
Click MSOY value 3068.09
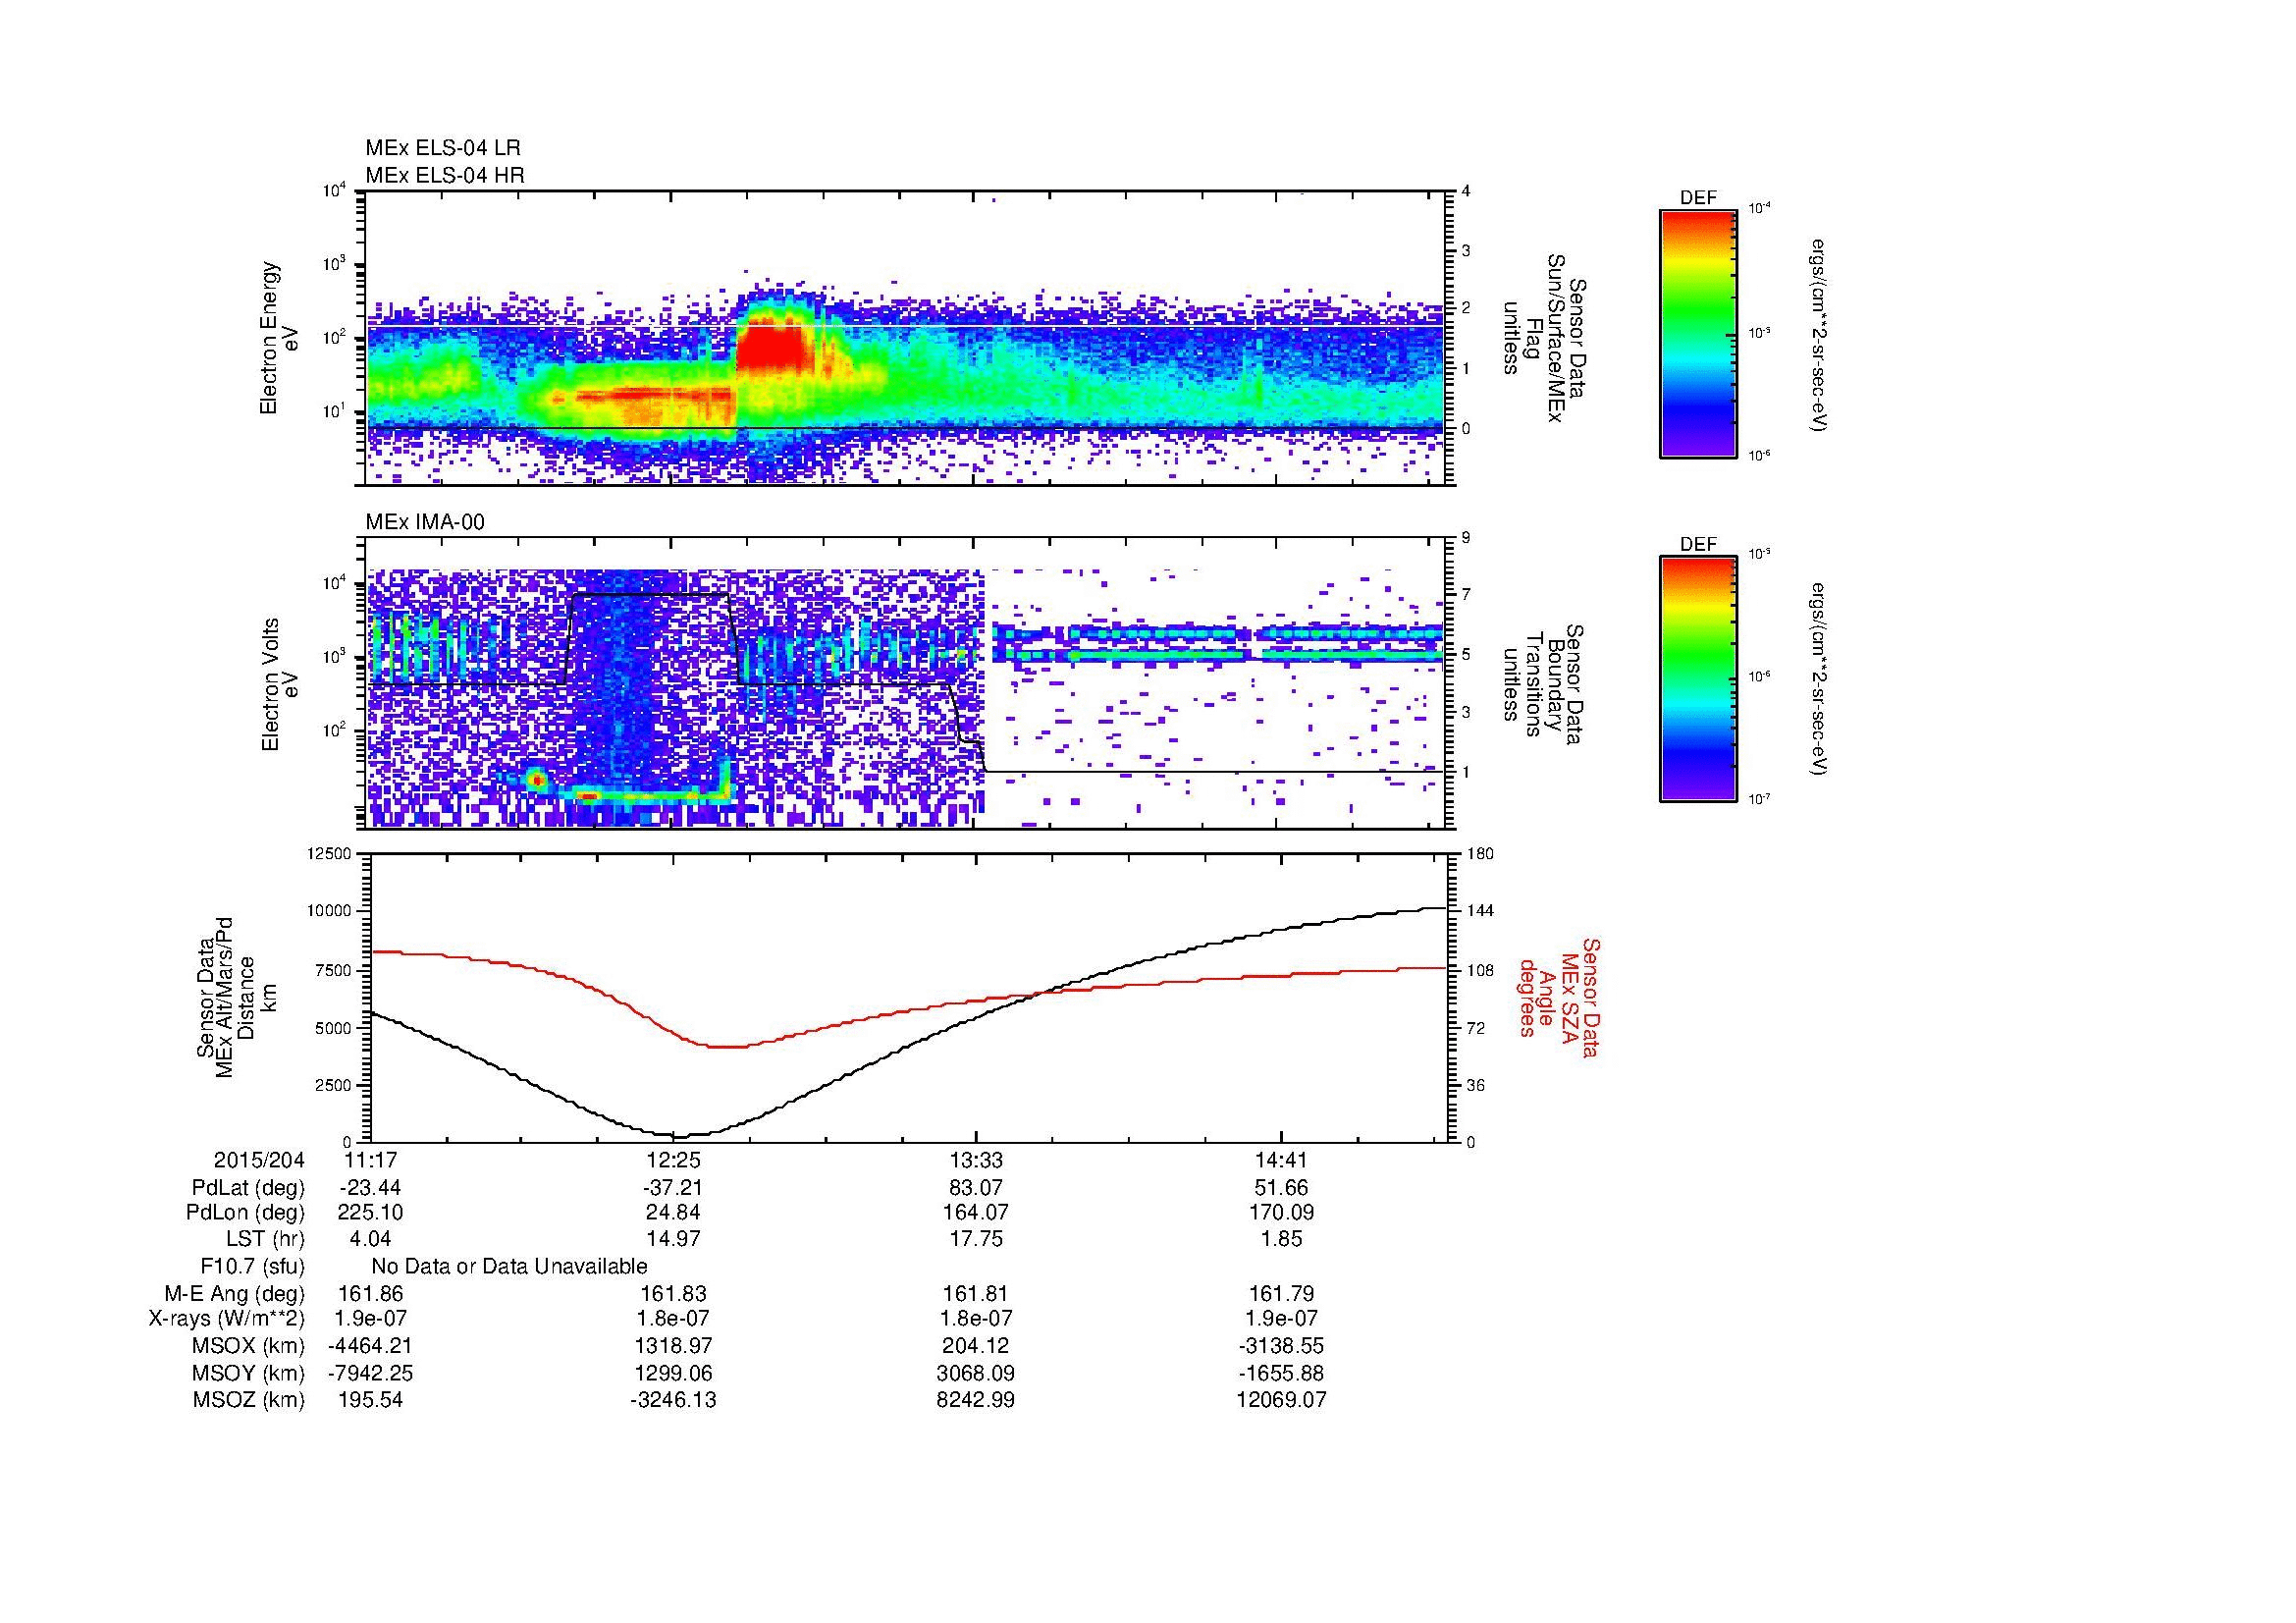(x=977, y=1374)
